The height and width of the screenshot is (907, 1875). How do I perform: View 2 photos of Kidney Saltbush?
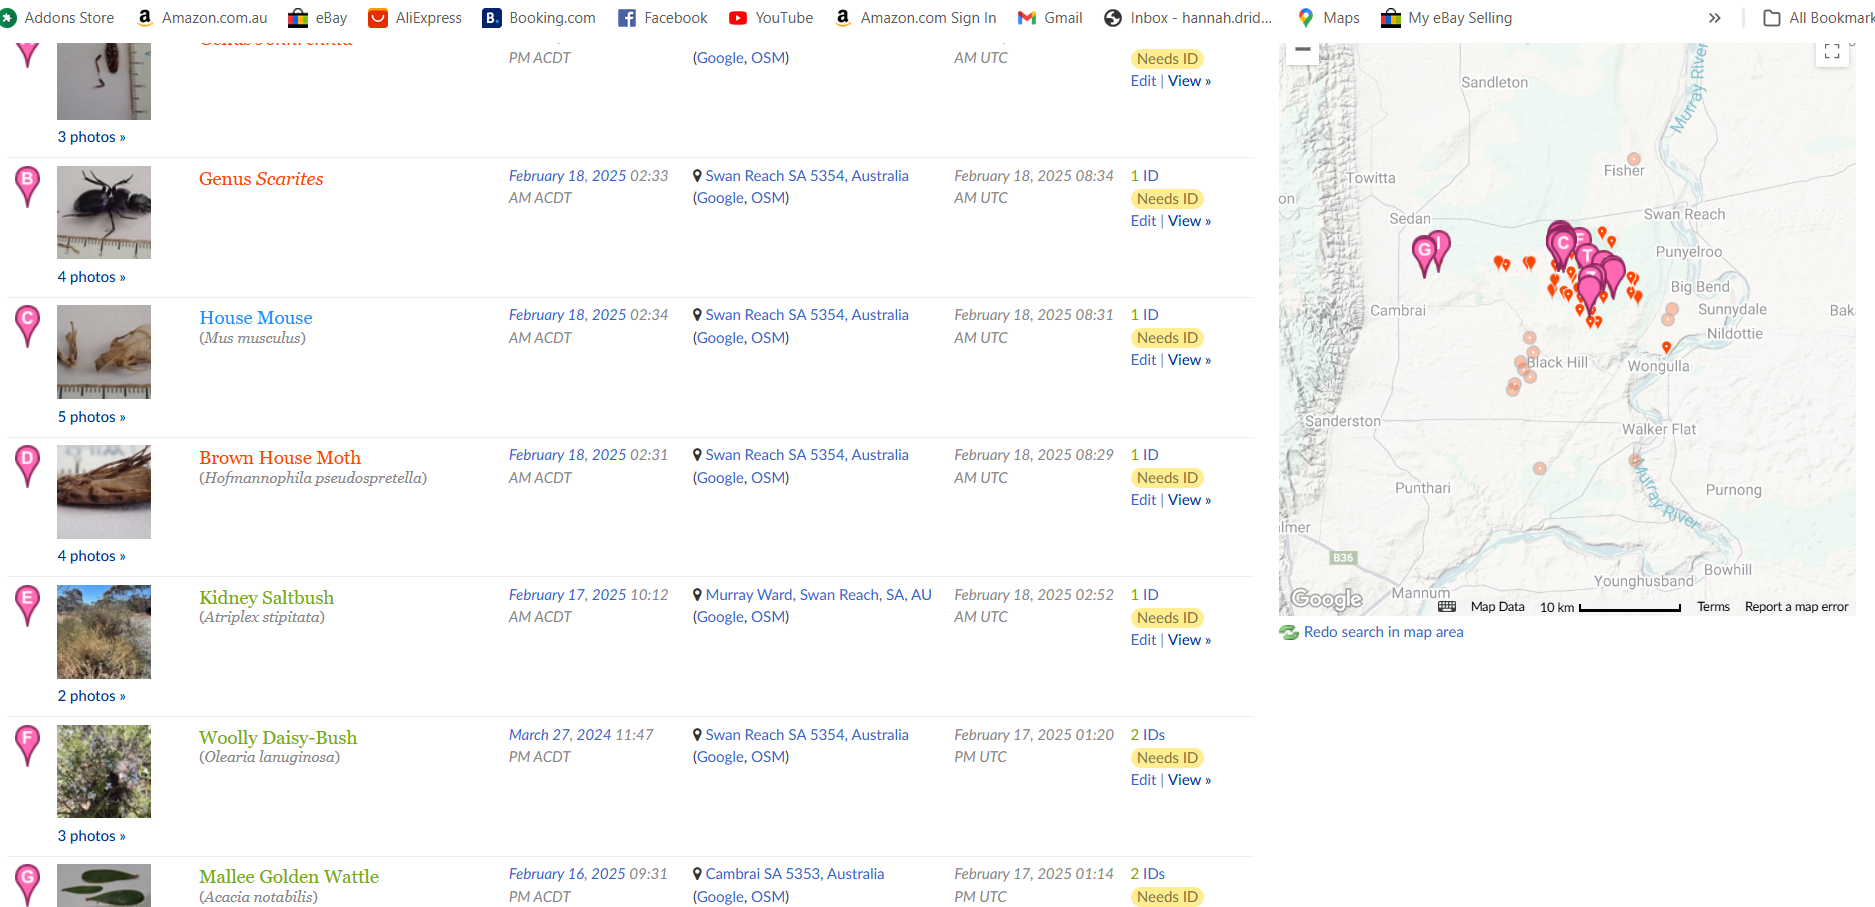click(91, 696)
